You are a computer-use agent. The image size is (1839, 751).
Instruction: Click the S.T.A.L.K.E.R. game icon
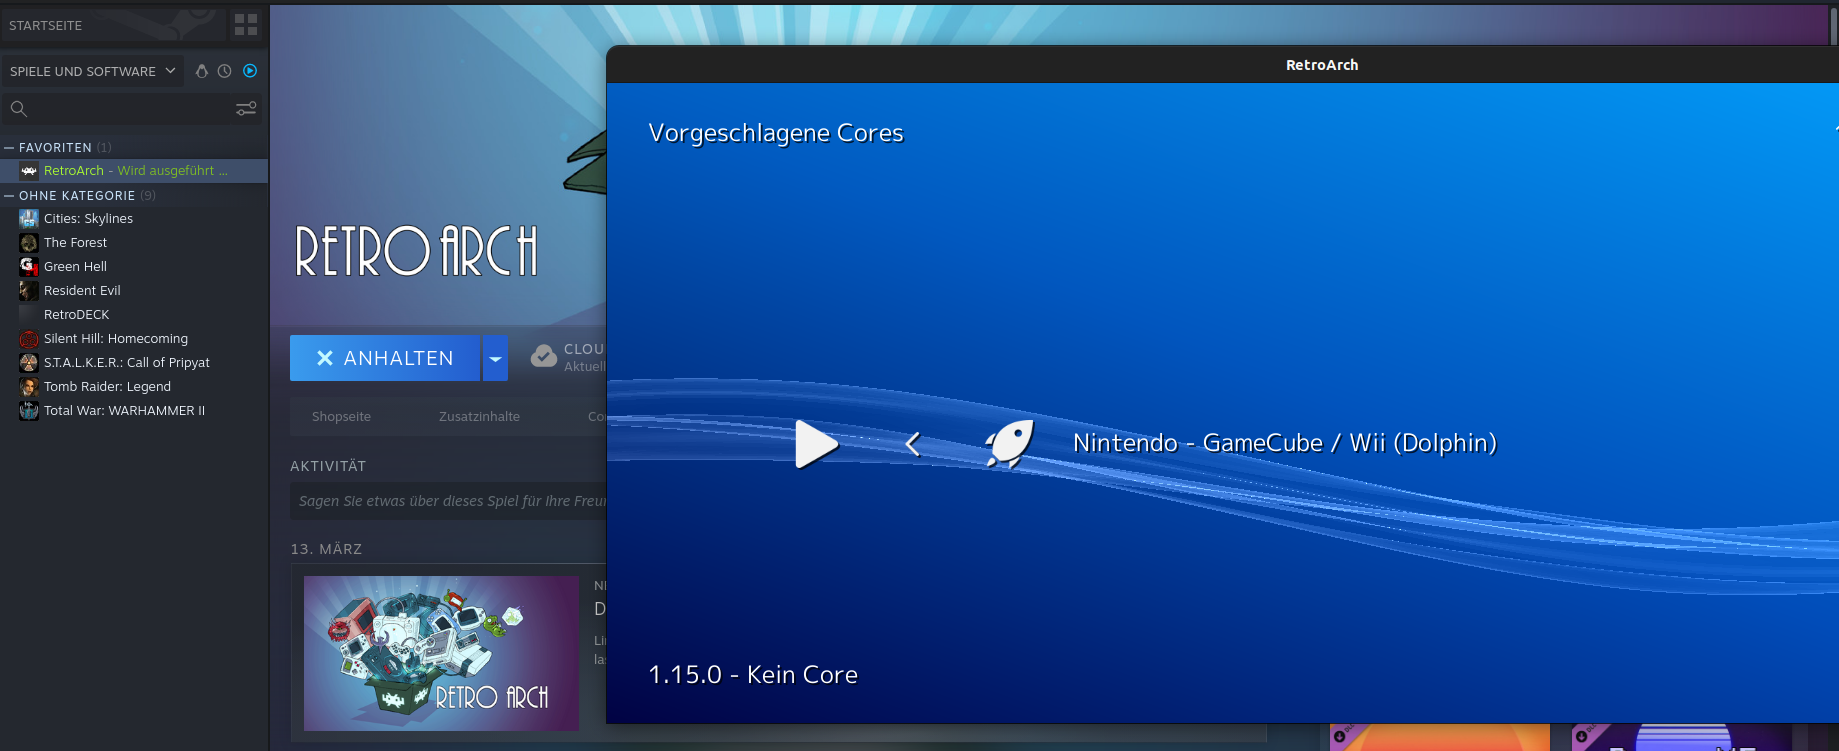pos(29,363)
